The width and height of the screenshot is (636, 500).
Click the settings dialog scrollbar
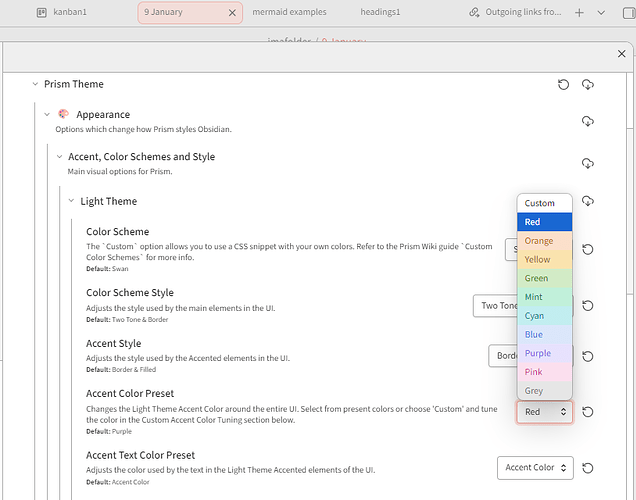coord(630,211)
